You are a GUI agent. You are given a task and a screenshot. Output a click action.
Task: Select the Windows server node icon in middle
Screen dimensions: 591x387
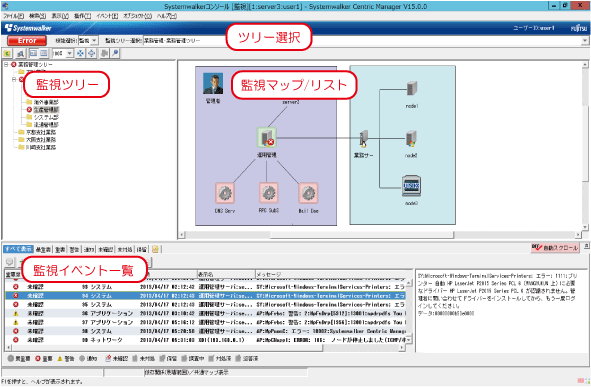click(x=411, y=139)
